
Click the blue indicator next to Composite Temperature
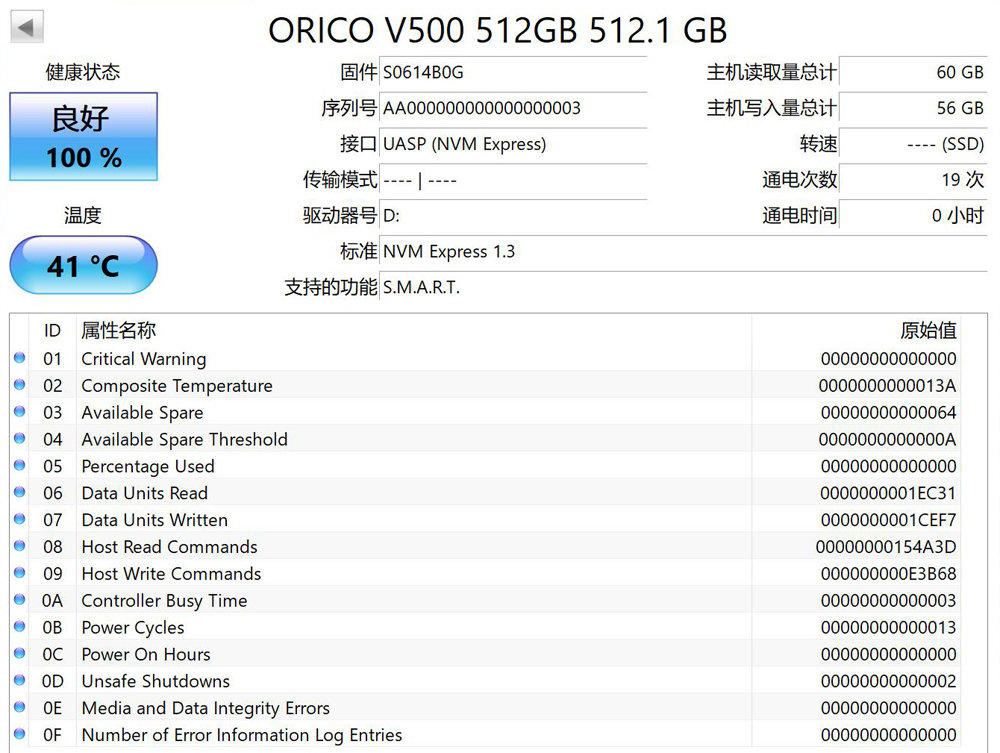click(21, 386)
